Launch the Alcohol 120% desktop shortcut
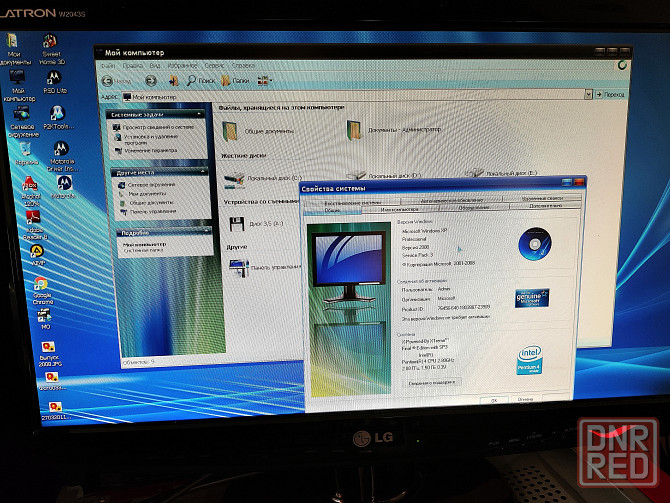 click(x=30, y=191)
